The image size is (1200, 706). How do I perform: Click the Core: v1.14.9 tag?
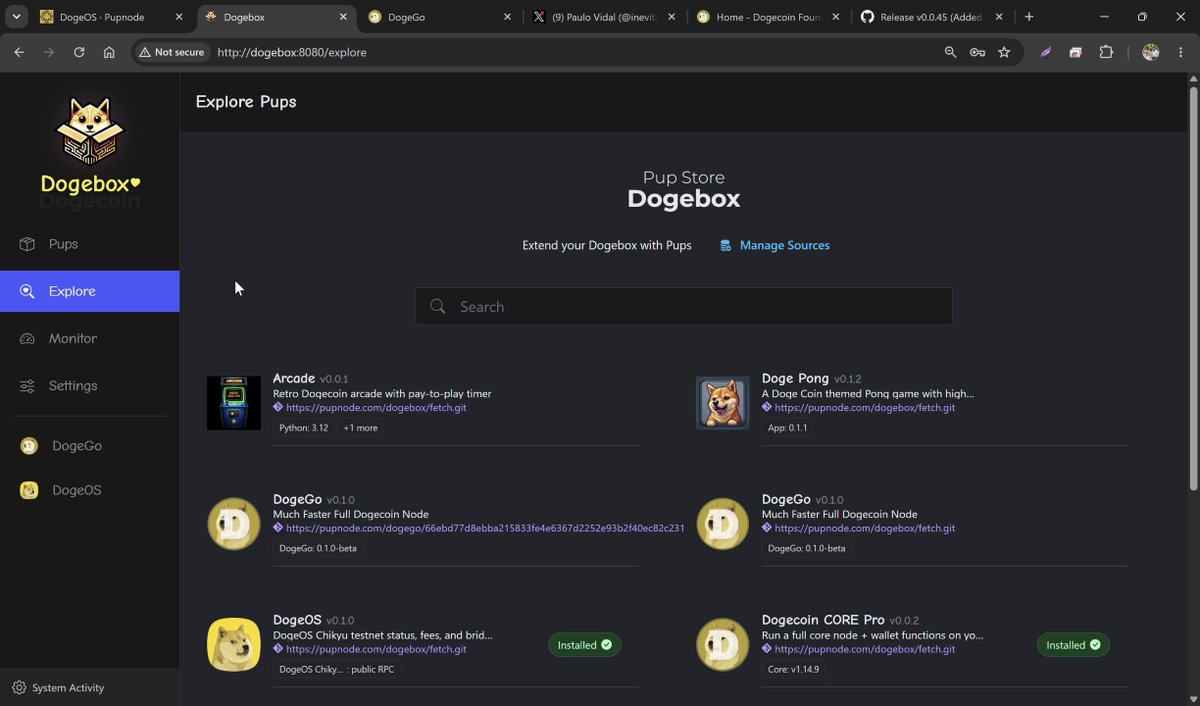[x=793, y=669]
